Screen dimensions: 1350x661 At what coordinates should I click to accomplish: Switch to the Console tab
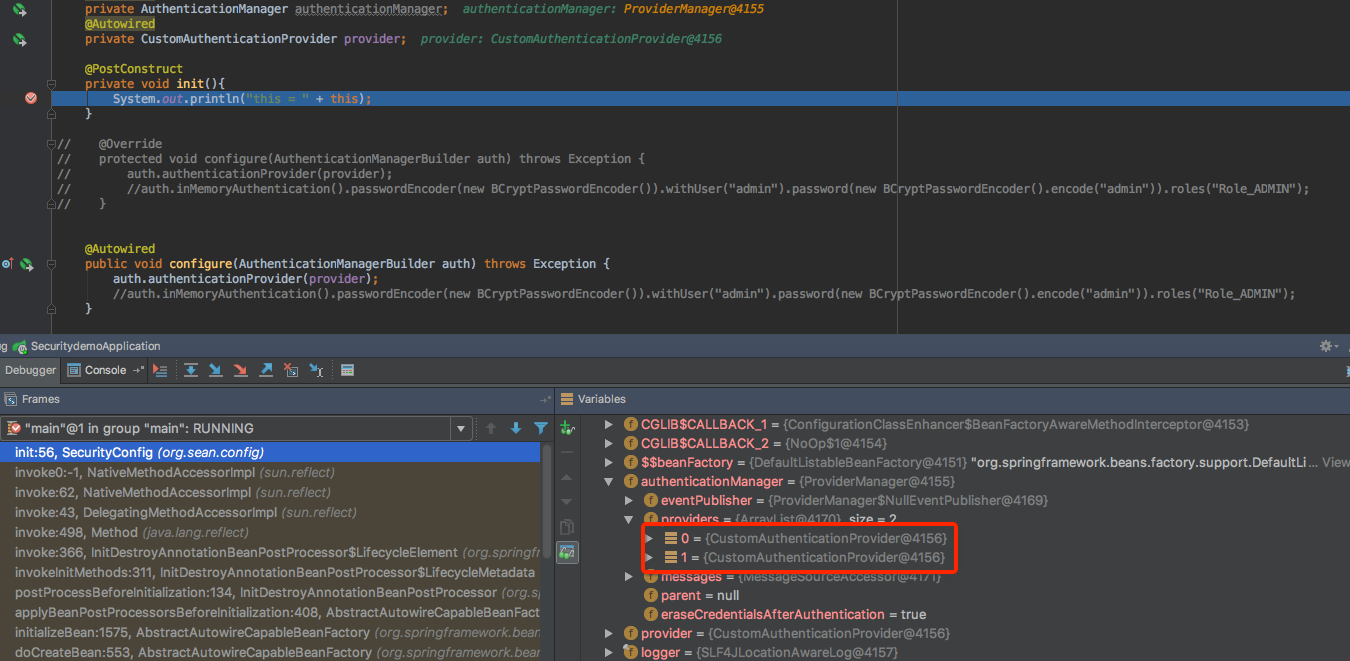[x=104, y=369]
